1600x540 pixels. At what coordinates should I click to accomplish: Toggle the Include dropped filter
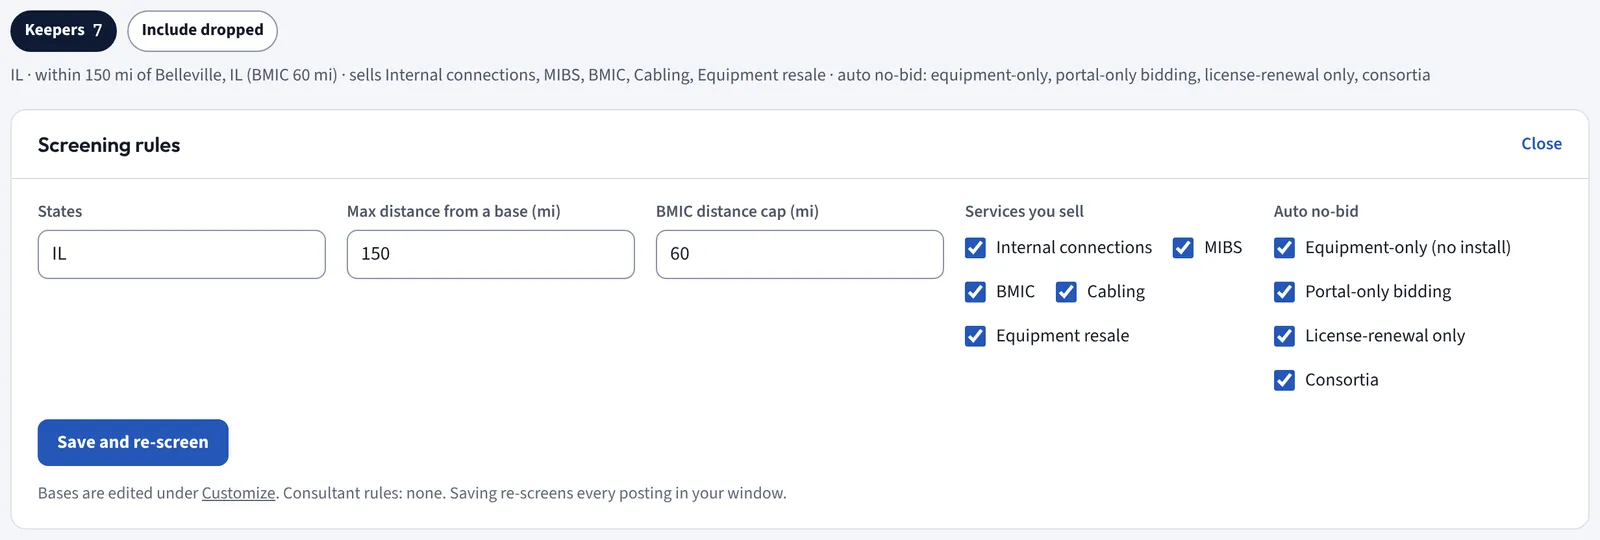(x=202, y=30)
